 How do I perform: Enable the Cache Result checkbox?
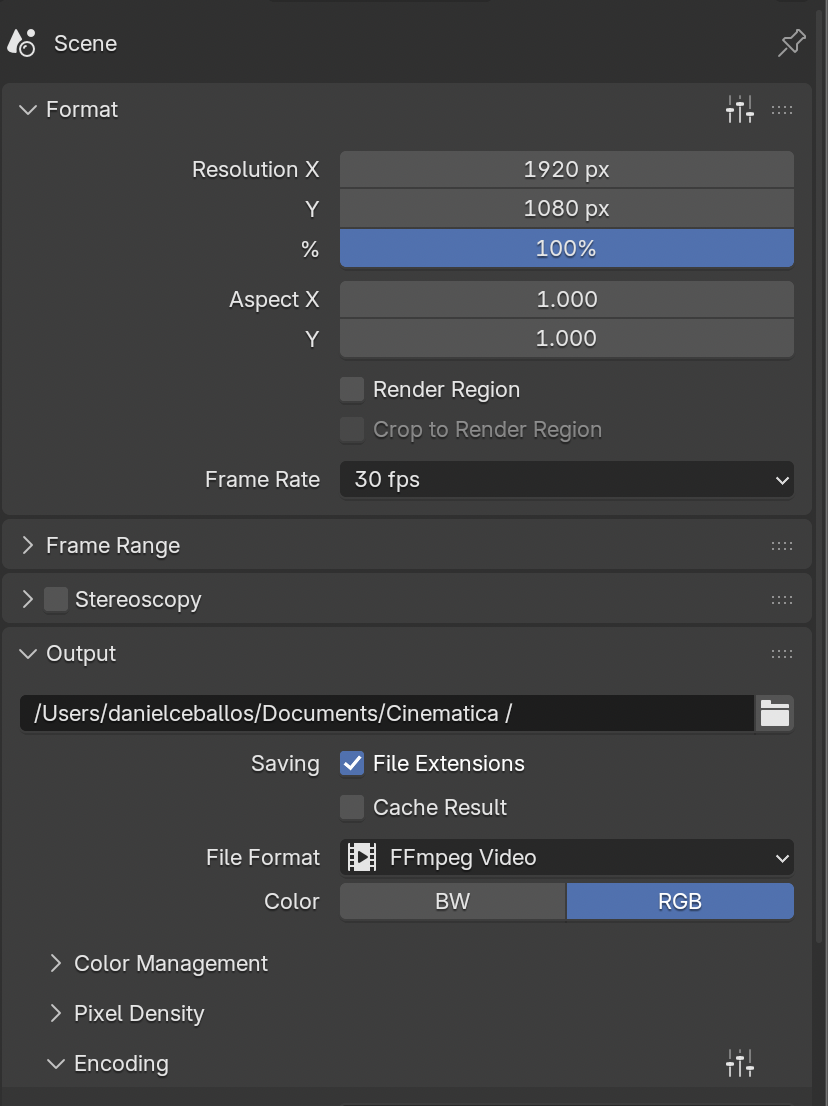(352, 808)
